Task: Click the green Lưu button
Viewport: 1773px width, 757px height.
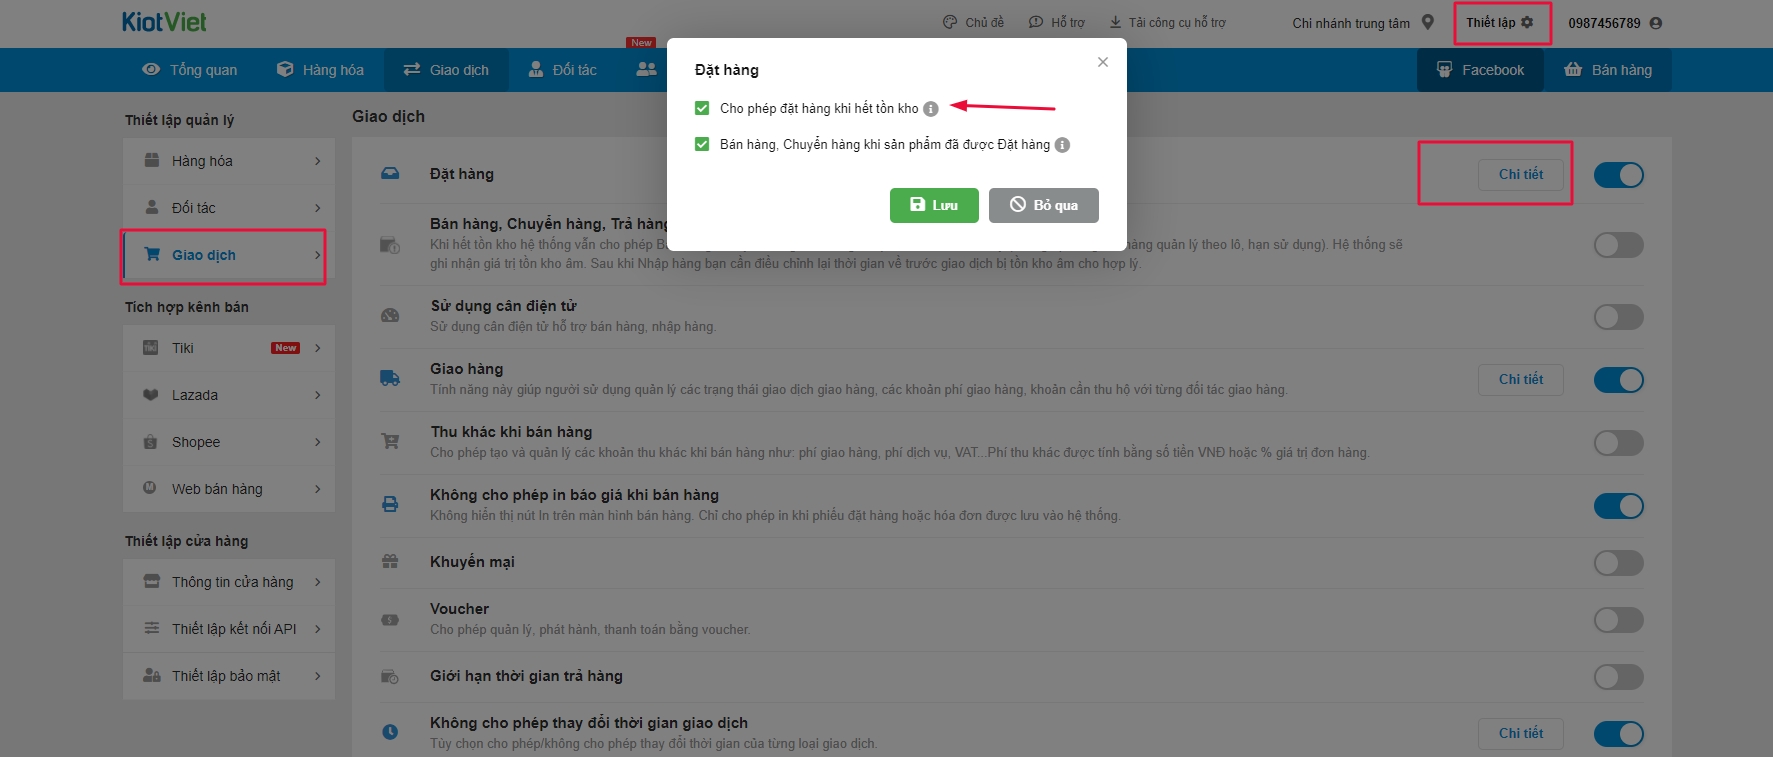Action: 933,205
